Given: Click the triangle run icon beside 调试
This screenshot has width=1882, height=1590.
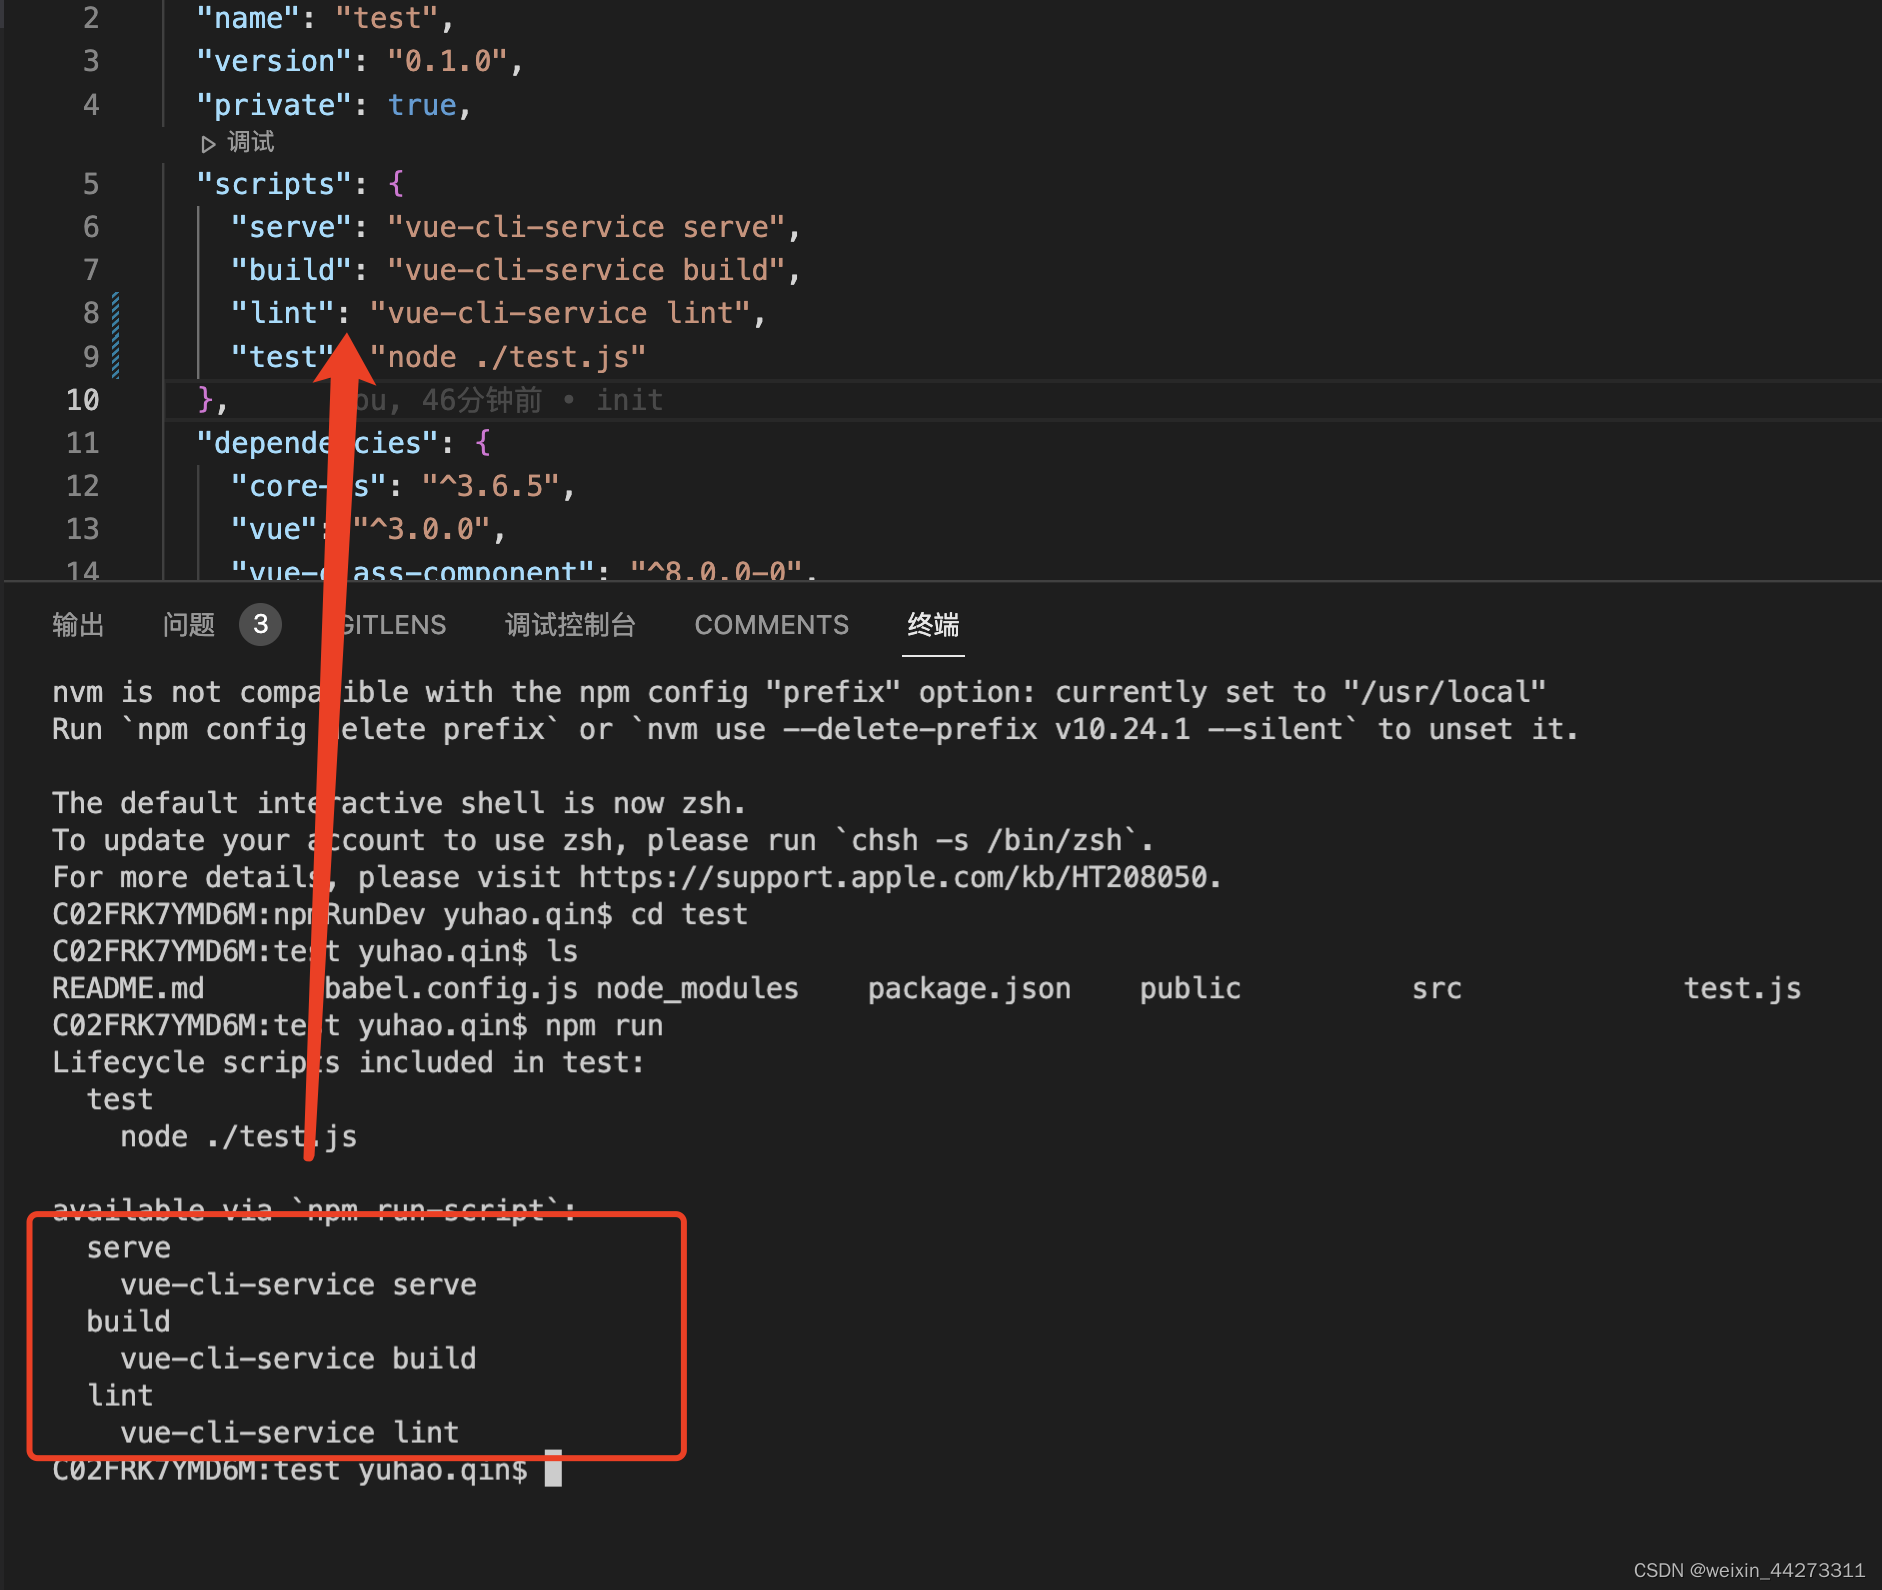Looking at the screenshot, I should (209, 143).
